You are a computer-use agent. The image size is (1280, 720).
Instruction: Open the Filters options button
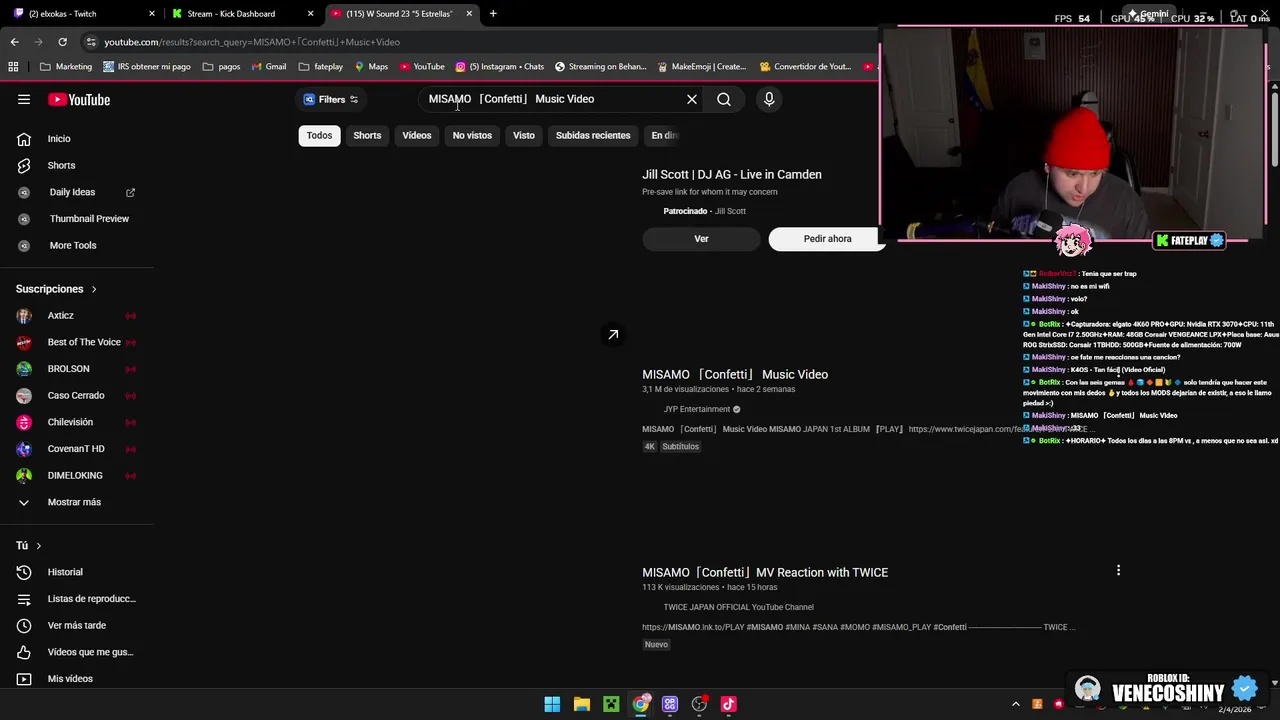click(331, 99)
